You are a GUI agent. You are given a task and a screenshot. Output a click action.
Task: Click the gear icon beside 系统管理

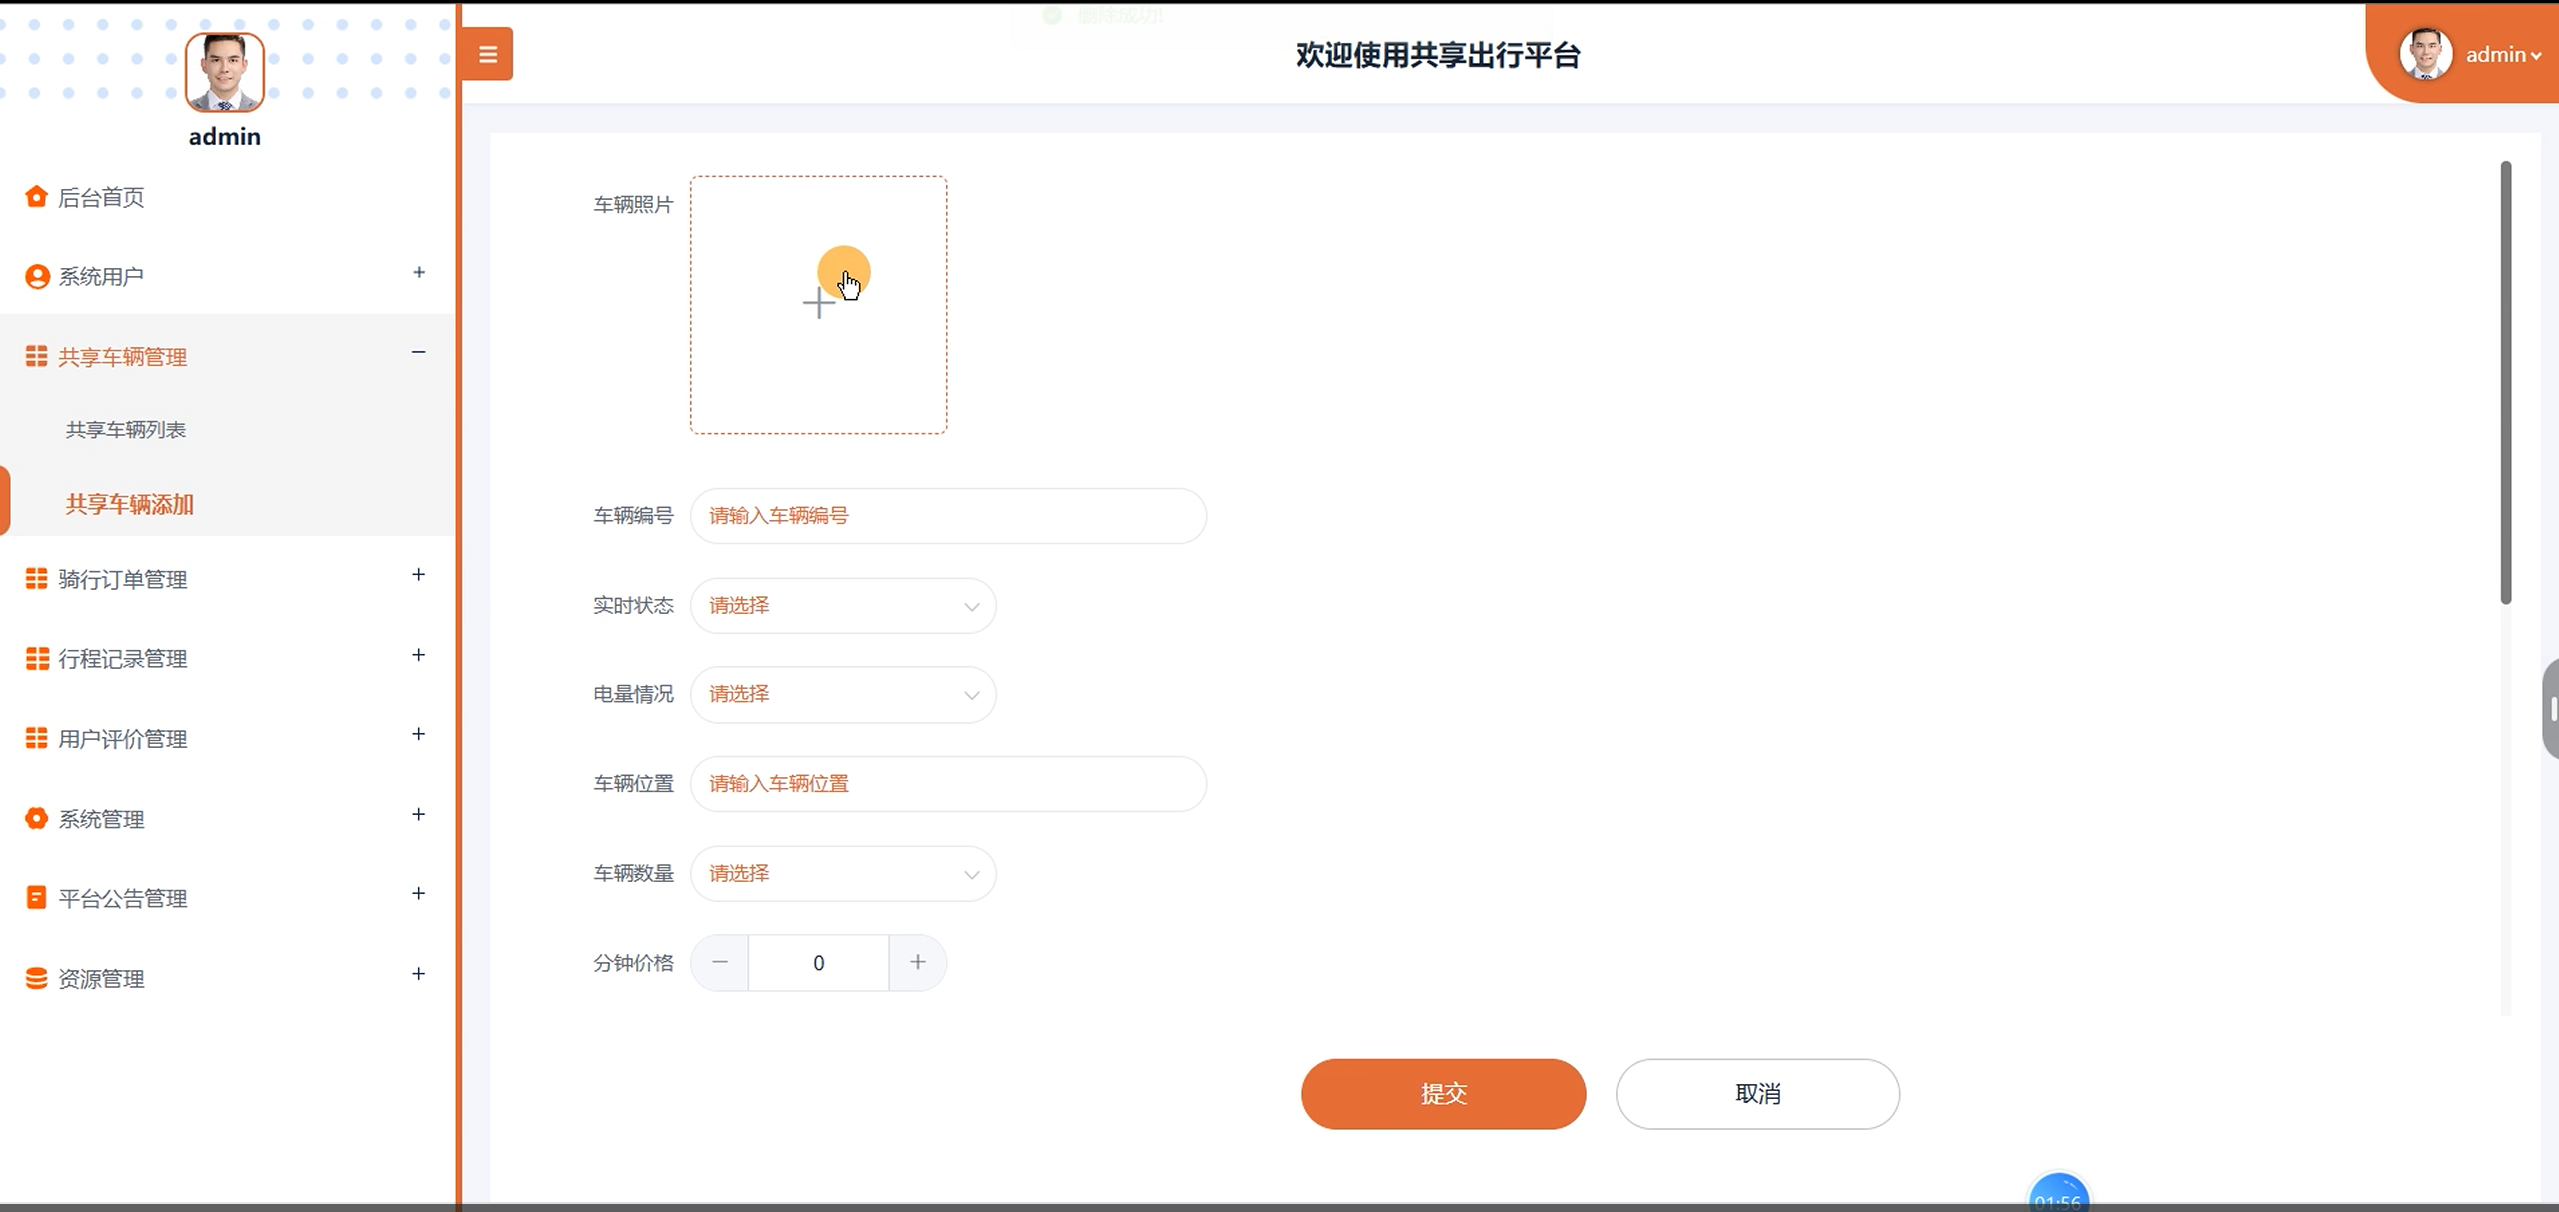coord(37,819)
